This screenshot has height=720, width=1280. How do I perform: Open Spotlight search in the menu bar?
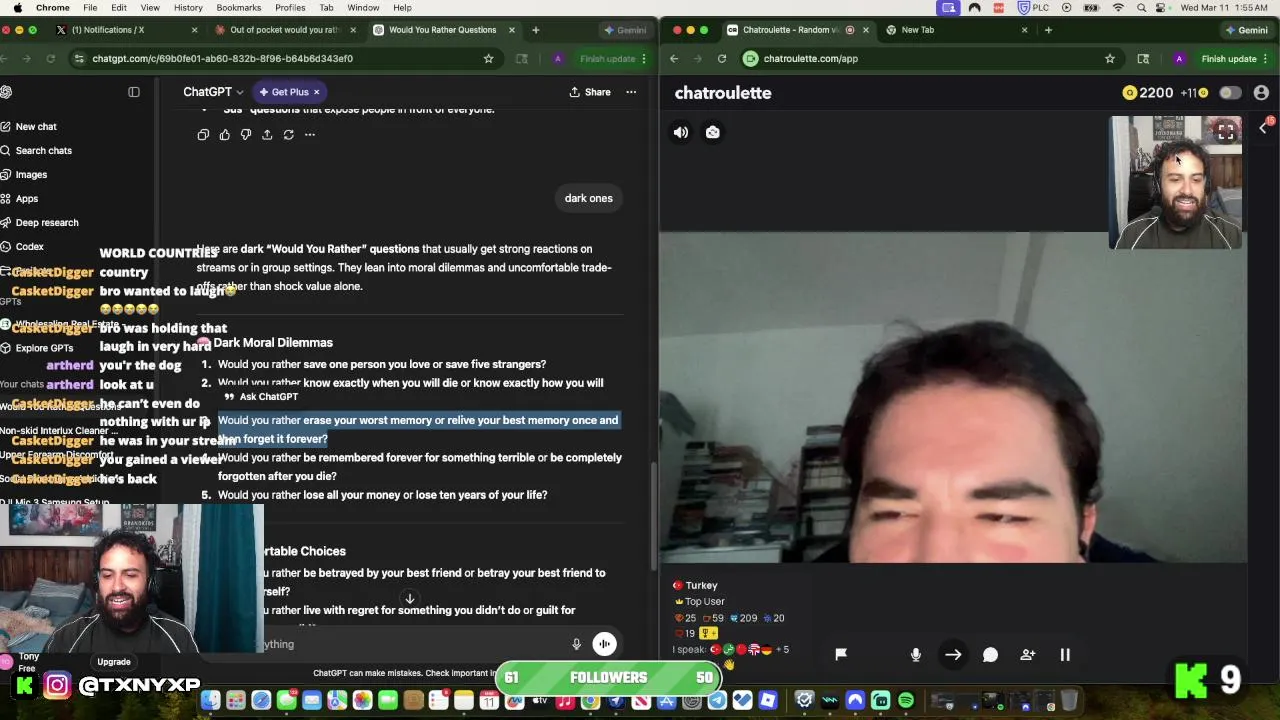point(1142,8)
